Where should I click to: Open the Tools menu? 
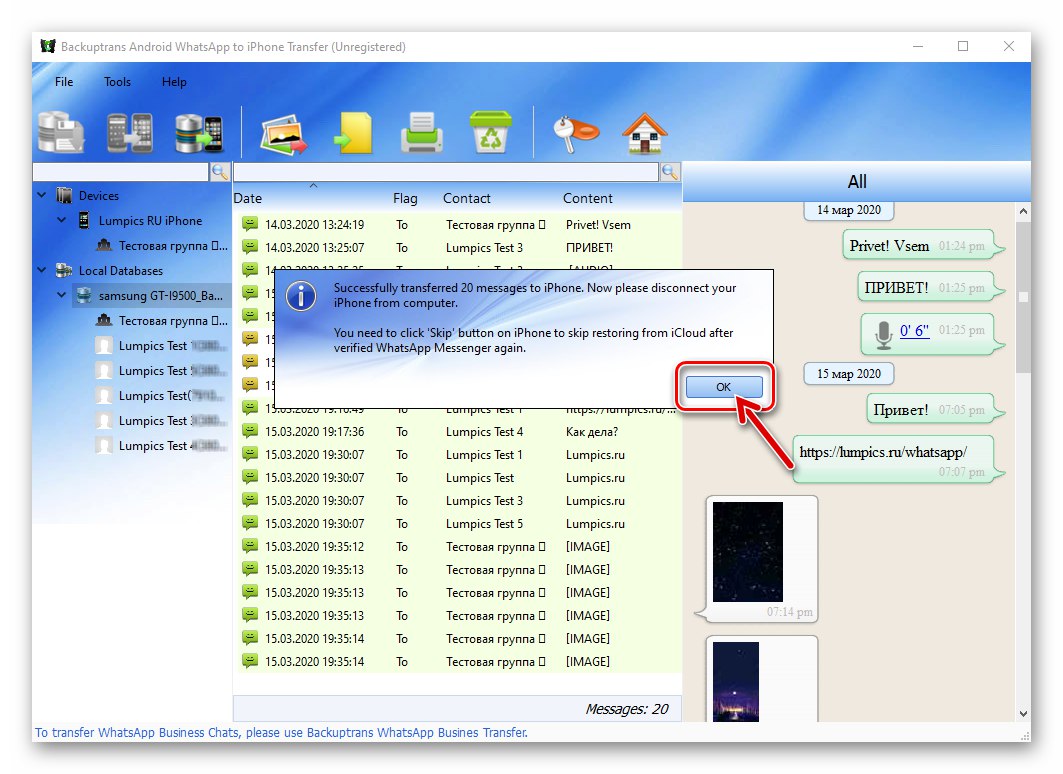click(x=117, y=81)
